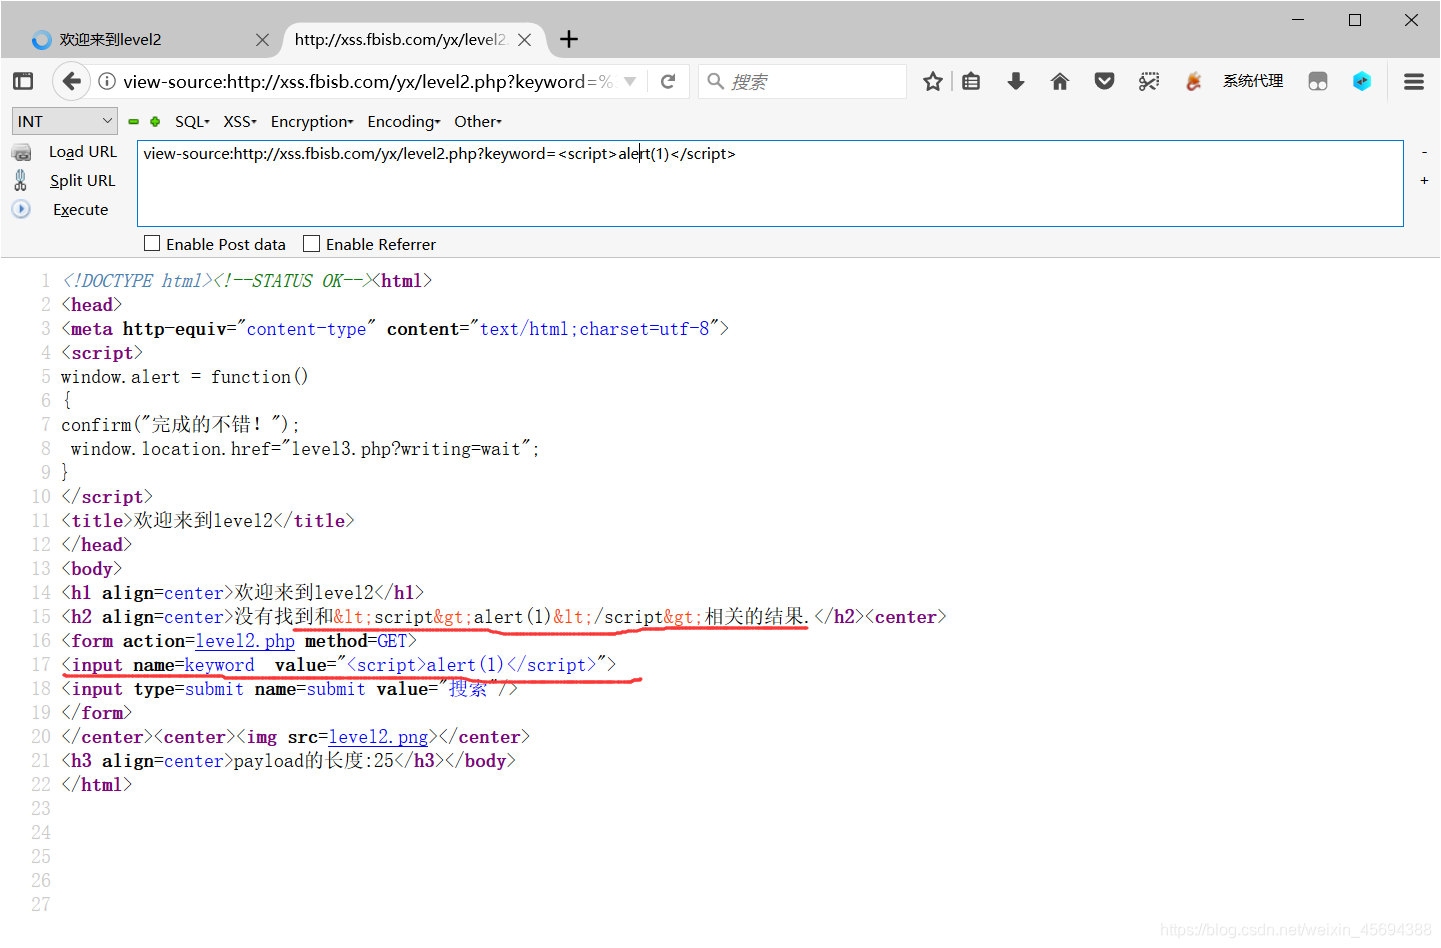Click the level3.php?writing=wait line
Screen dimensions: 1441x948
tap(305, 449)
